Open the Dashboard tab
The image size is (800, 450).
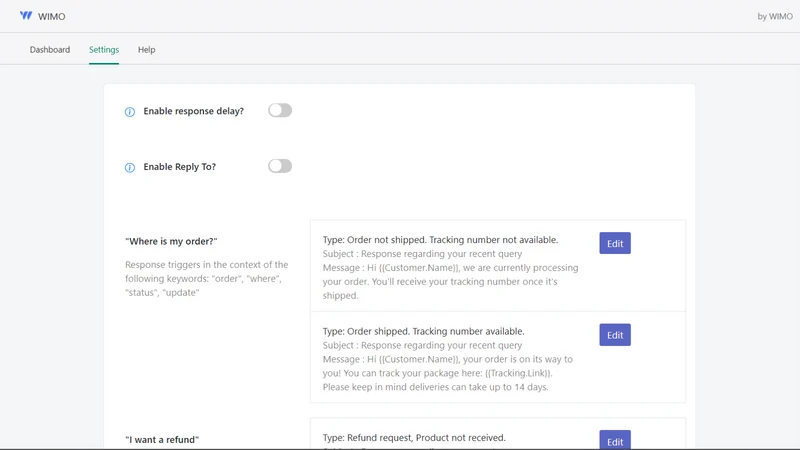pyautogui.click(x=50, y=49)
